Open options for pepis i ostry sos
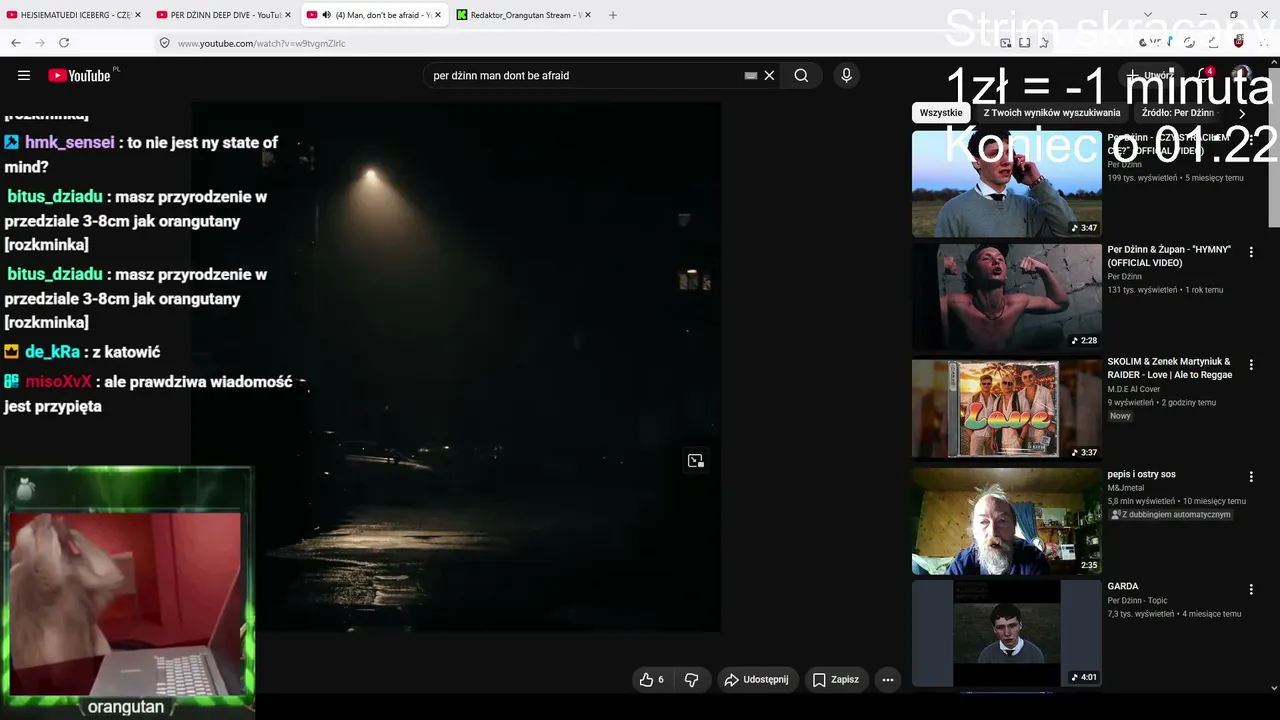This screenshot has height=720, width=1280. point(1250,477)
